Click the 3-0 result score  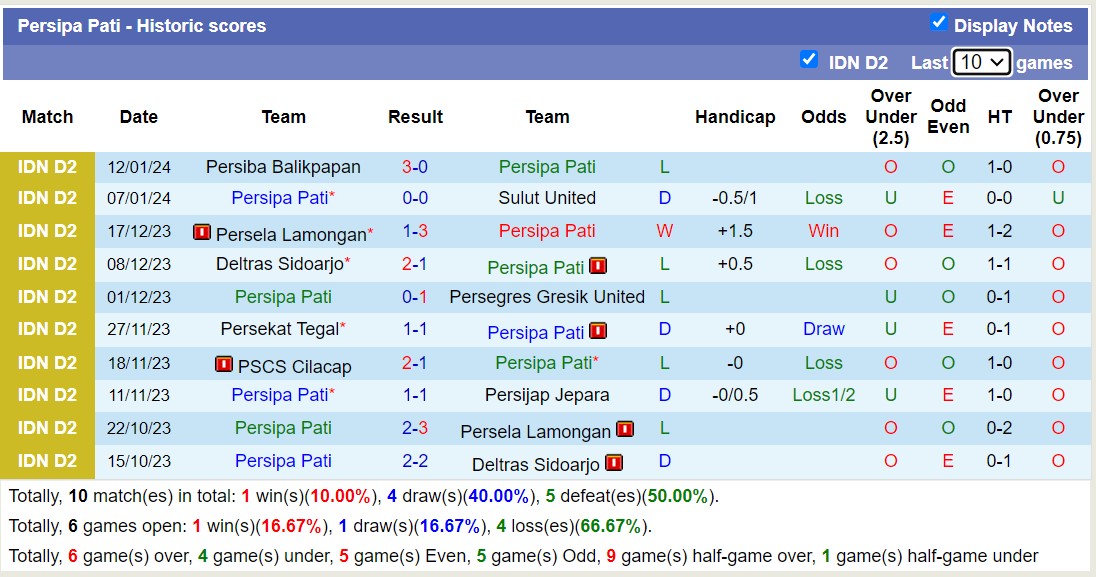415,167
